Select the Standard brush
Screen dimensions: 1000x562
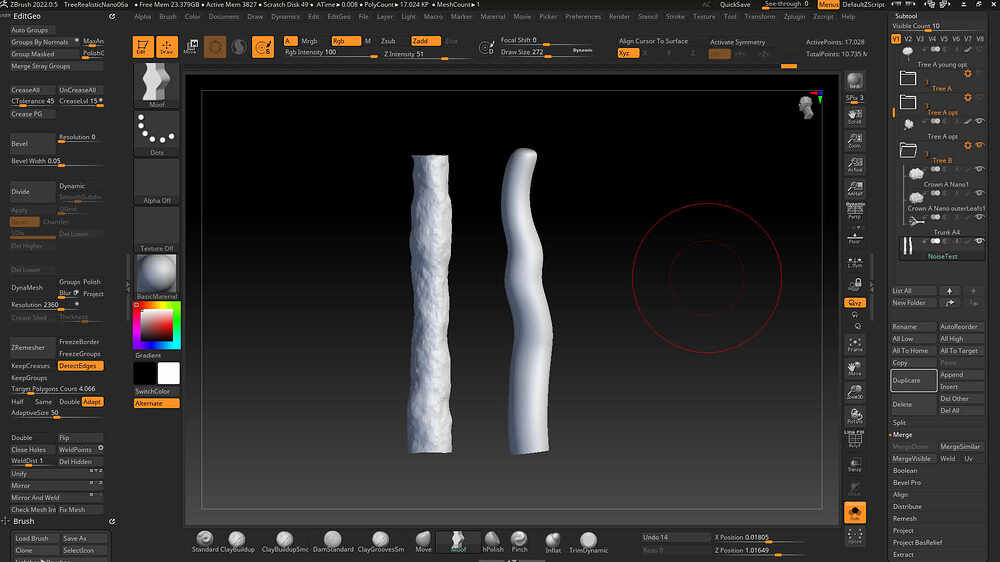pyautogui.click(x=205, y=542)
